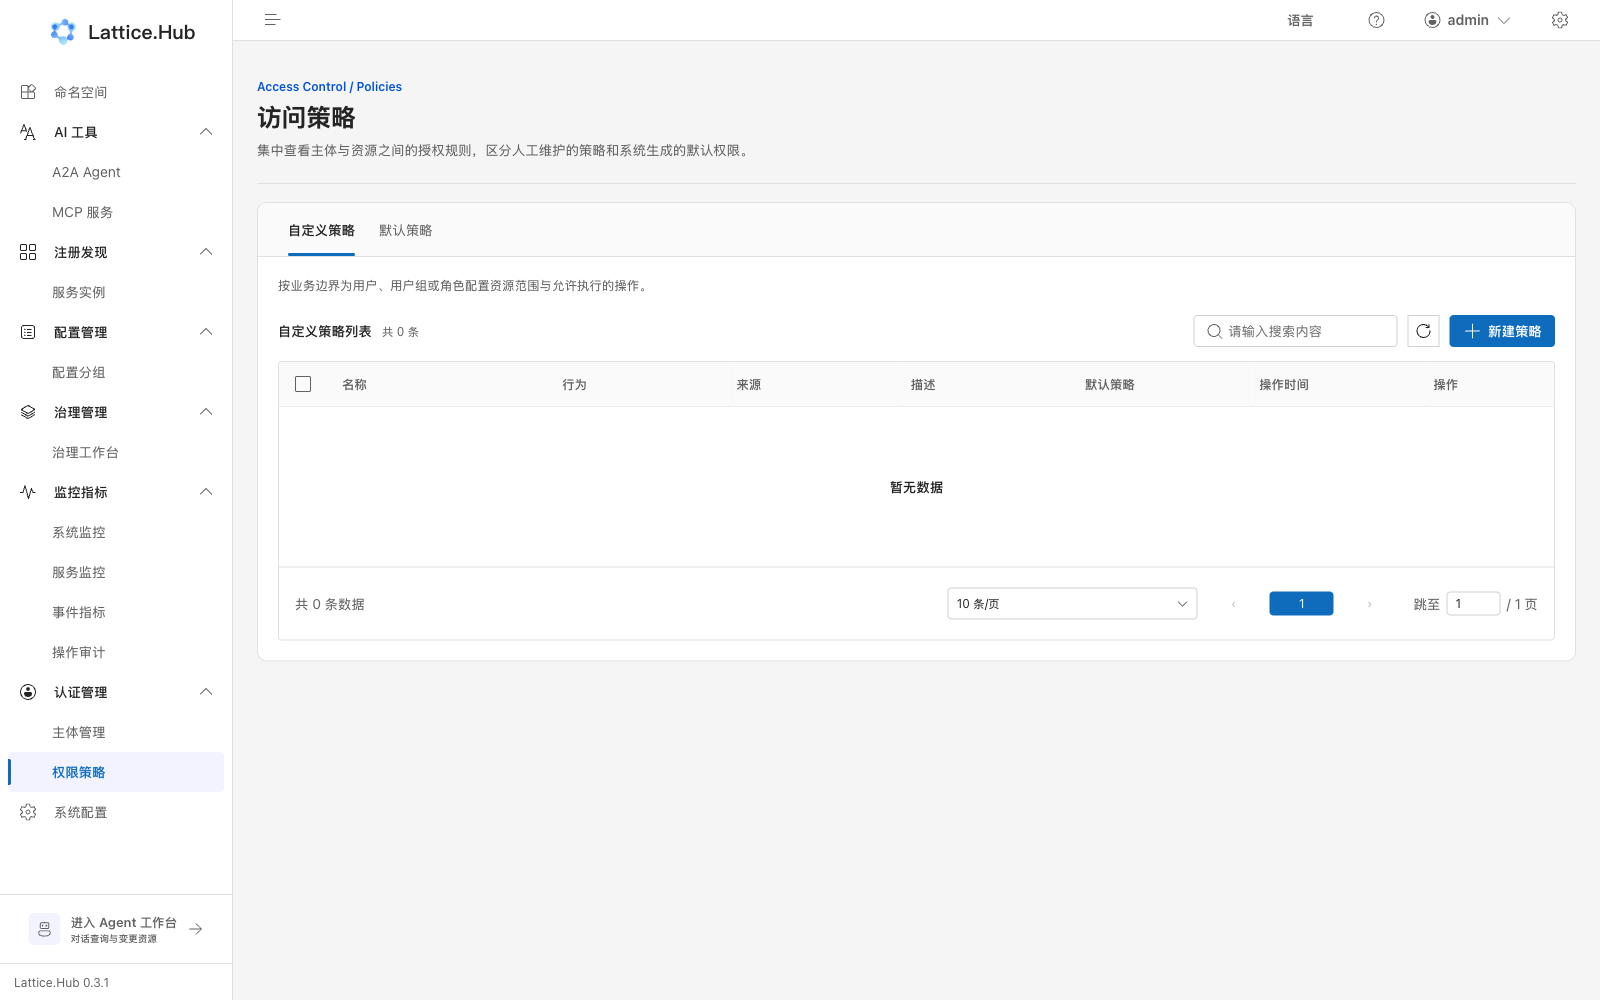Open MCP 服务 in sidebar
The height and width of the screenshot is (1000, 1600).
(82, 212)
